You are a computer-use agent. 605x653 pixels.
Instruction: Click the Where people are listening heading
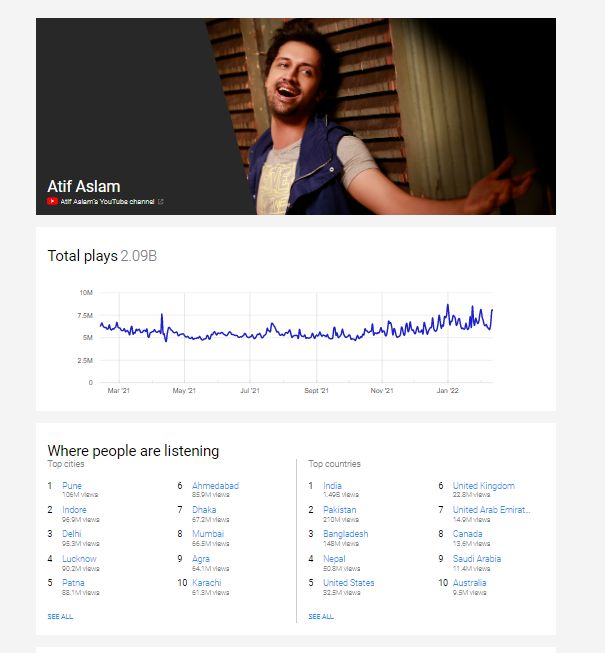pyautogui.click(x=133, y=451)
